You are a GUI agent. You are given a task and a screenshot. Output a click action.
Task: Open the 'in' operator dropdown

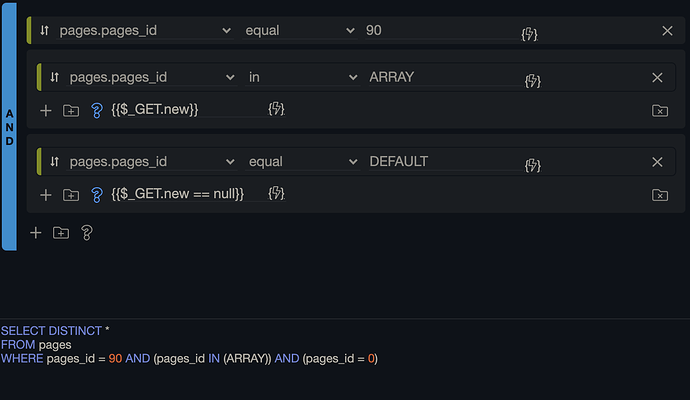point(302,77)
